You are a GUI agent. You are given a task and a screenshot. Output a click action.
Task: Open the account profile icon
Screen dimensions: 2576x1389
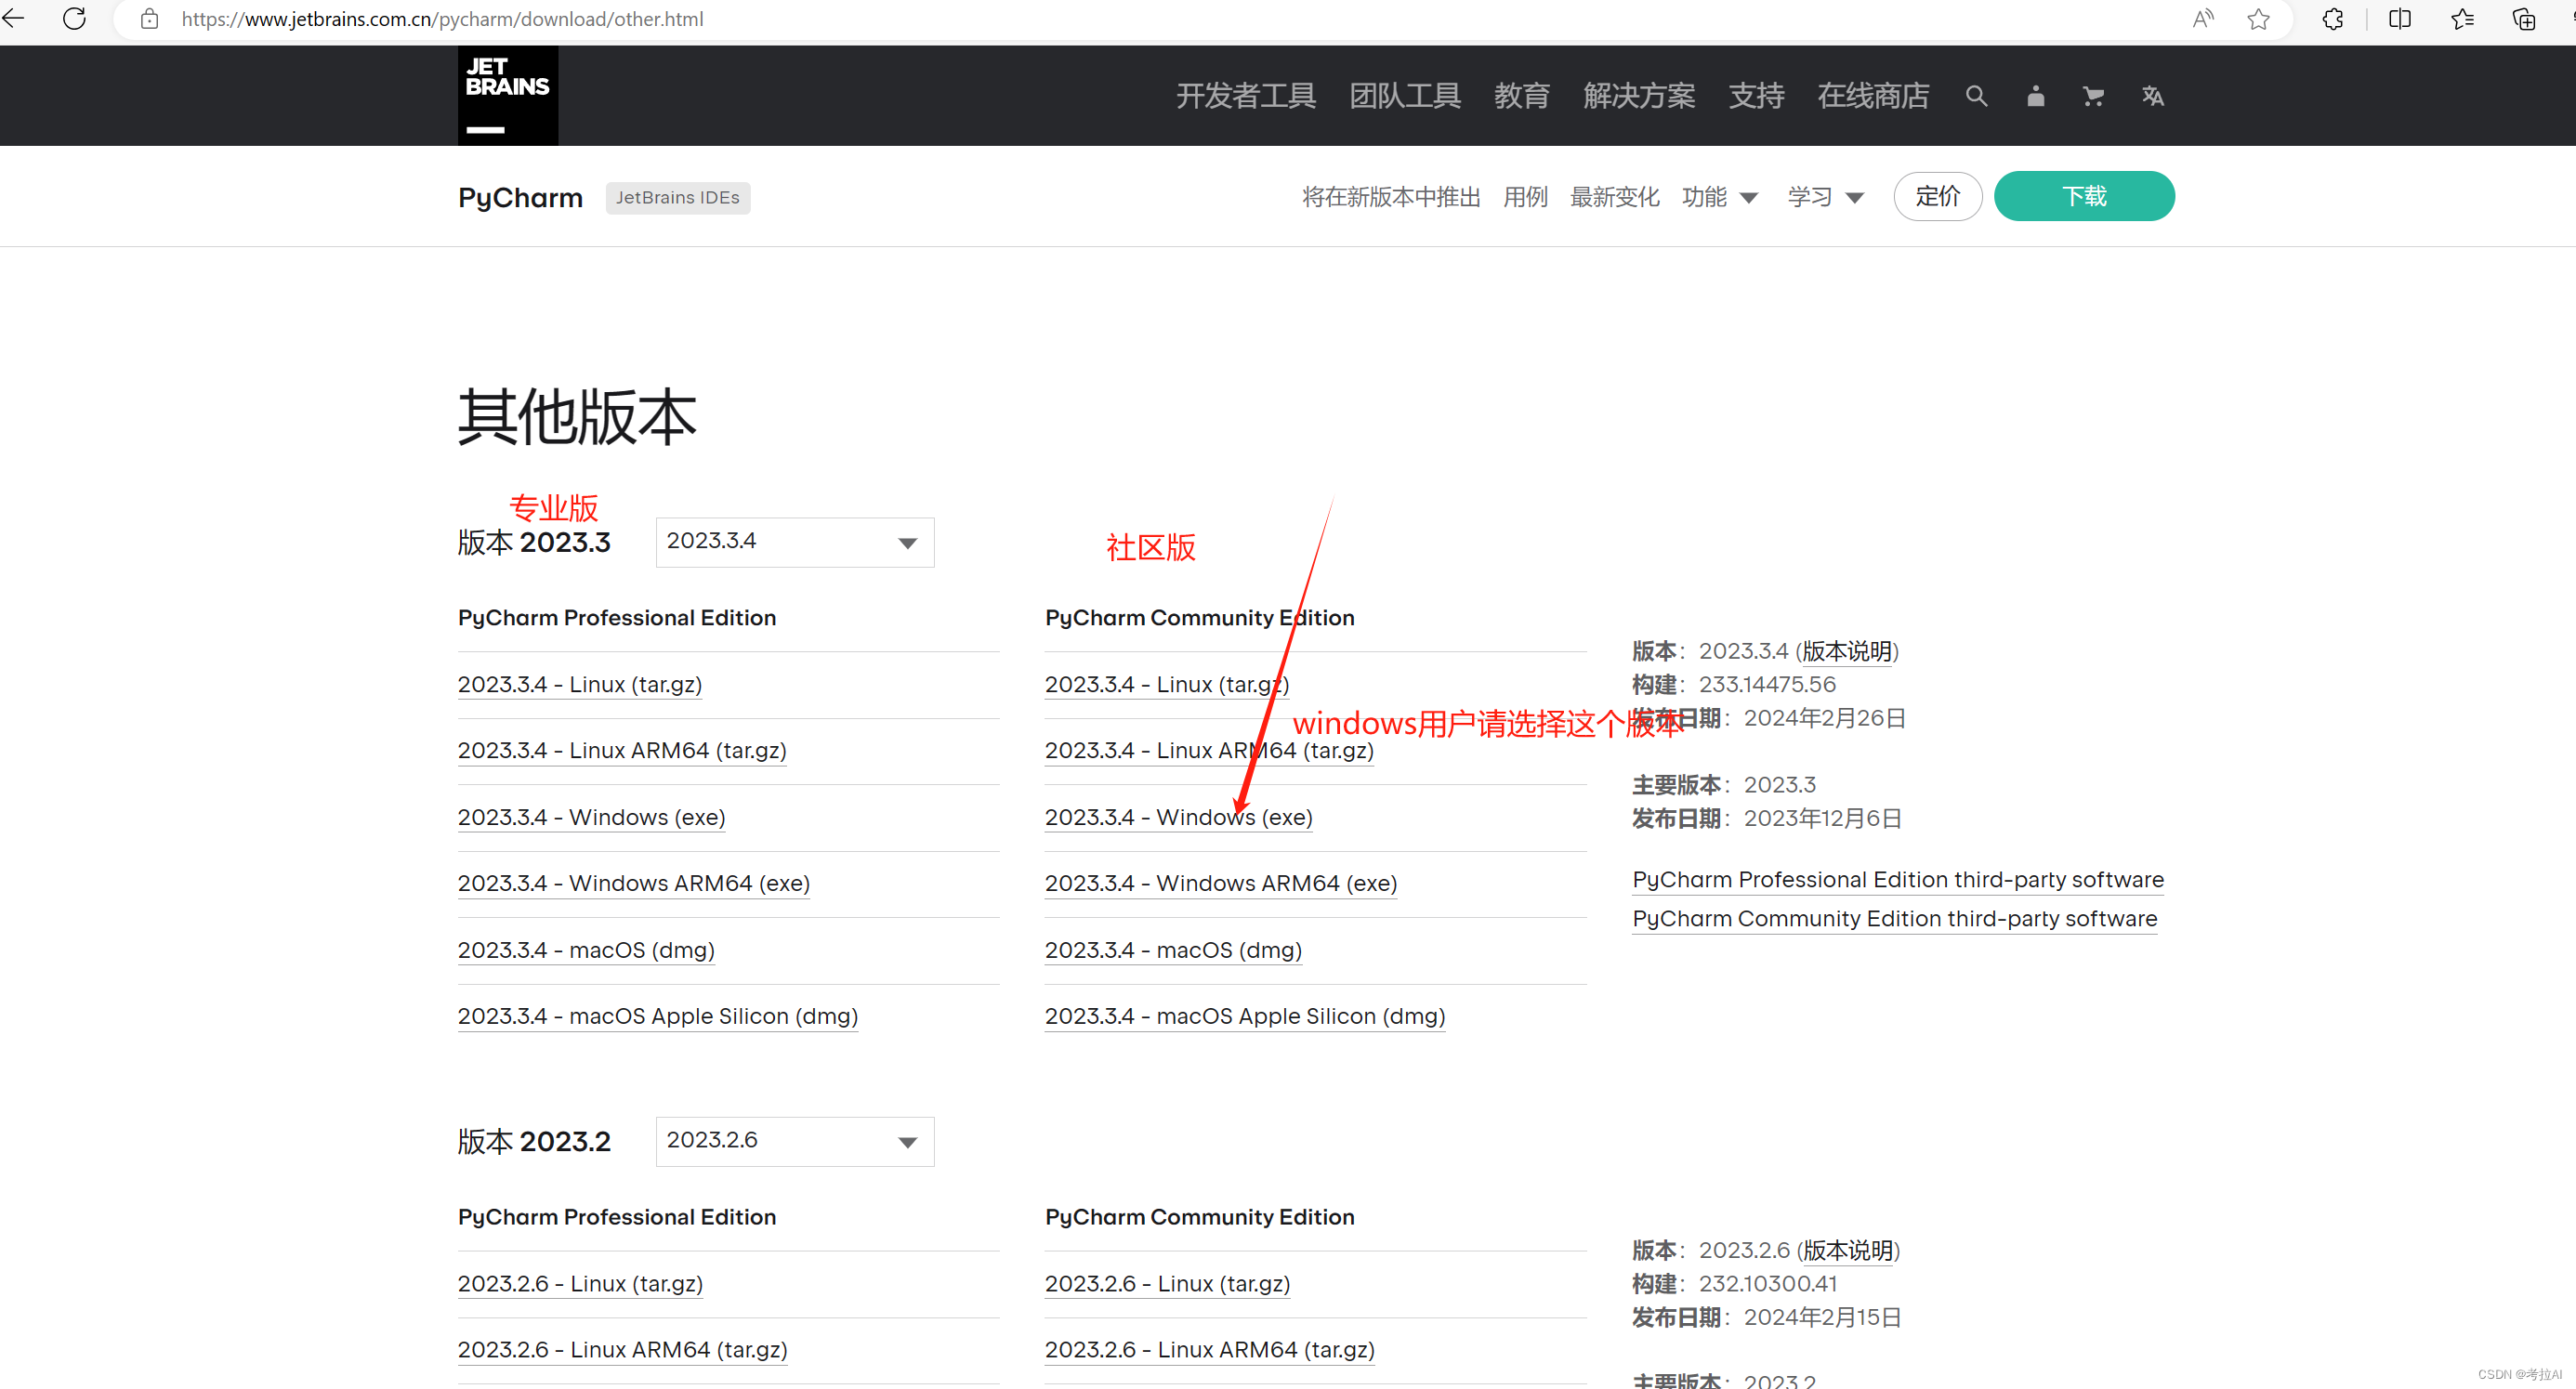pos(2035,96)
